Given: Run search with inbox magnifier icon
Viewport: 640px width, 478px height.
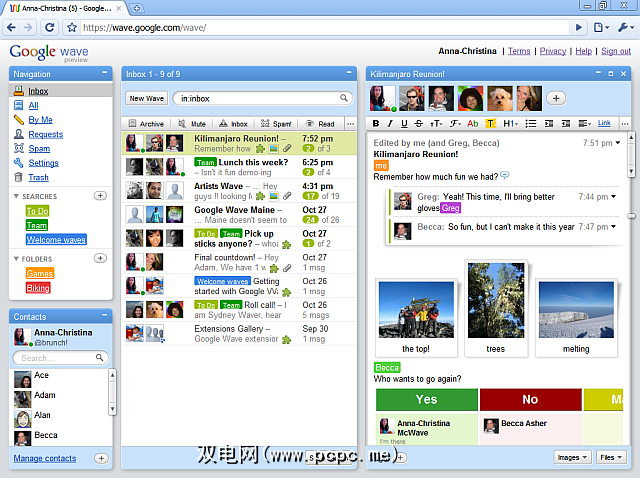Looking at the screenshot, I should pos(344,98).
